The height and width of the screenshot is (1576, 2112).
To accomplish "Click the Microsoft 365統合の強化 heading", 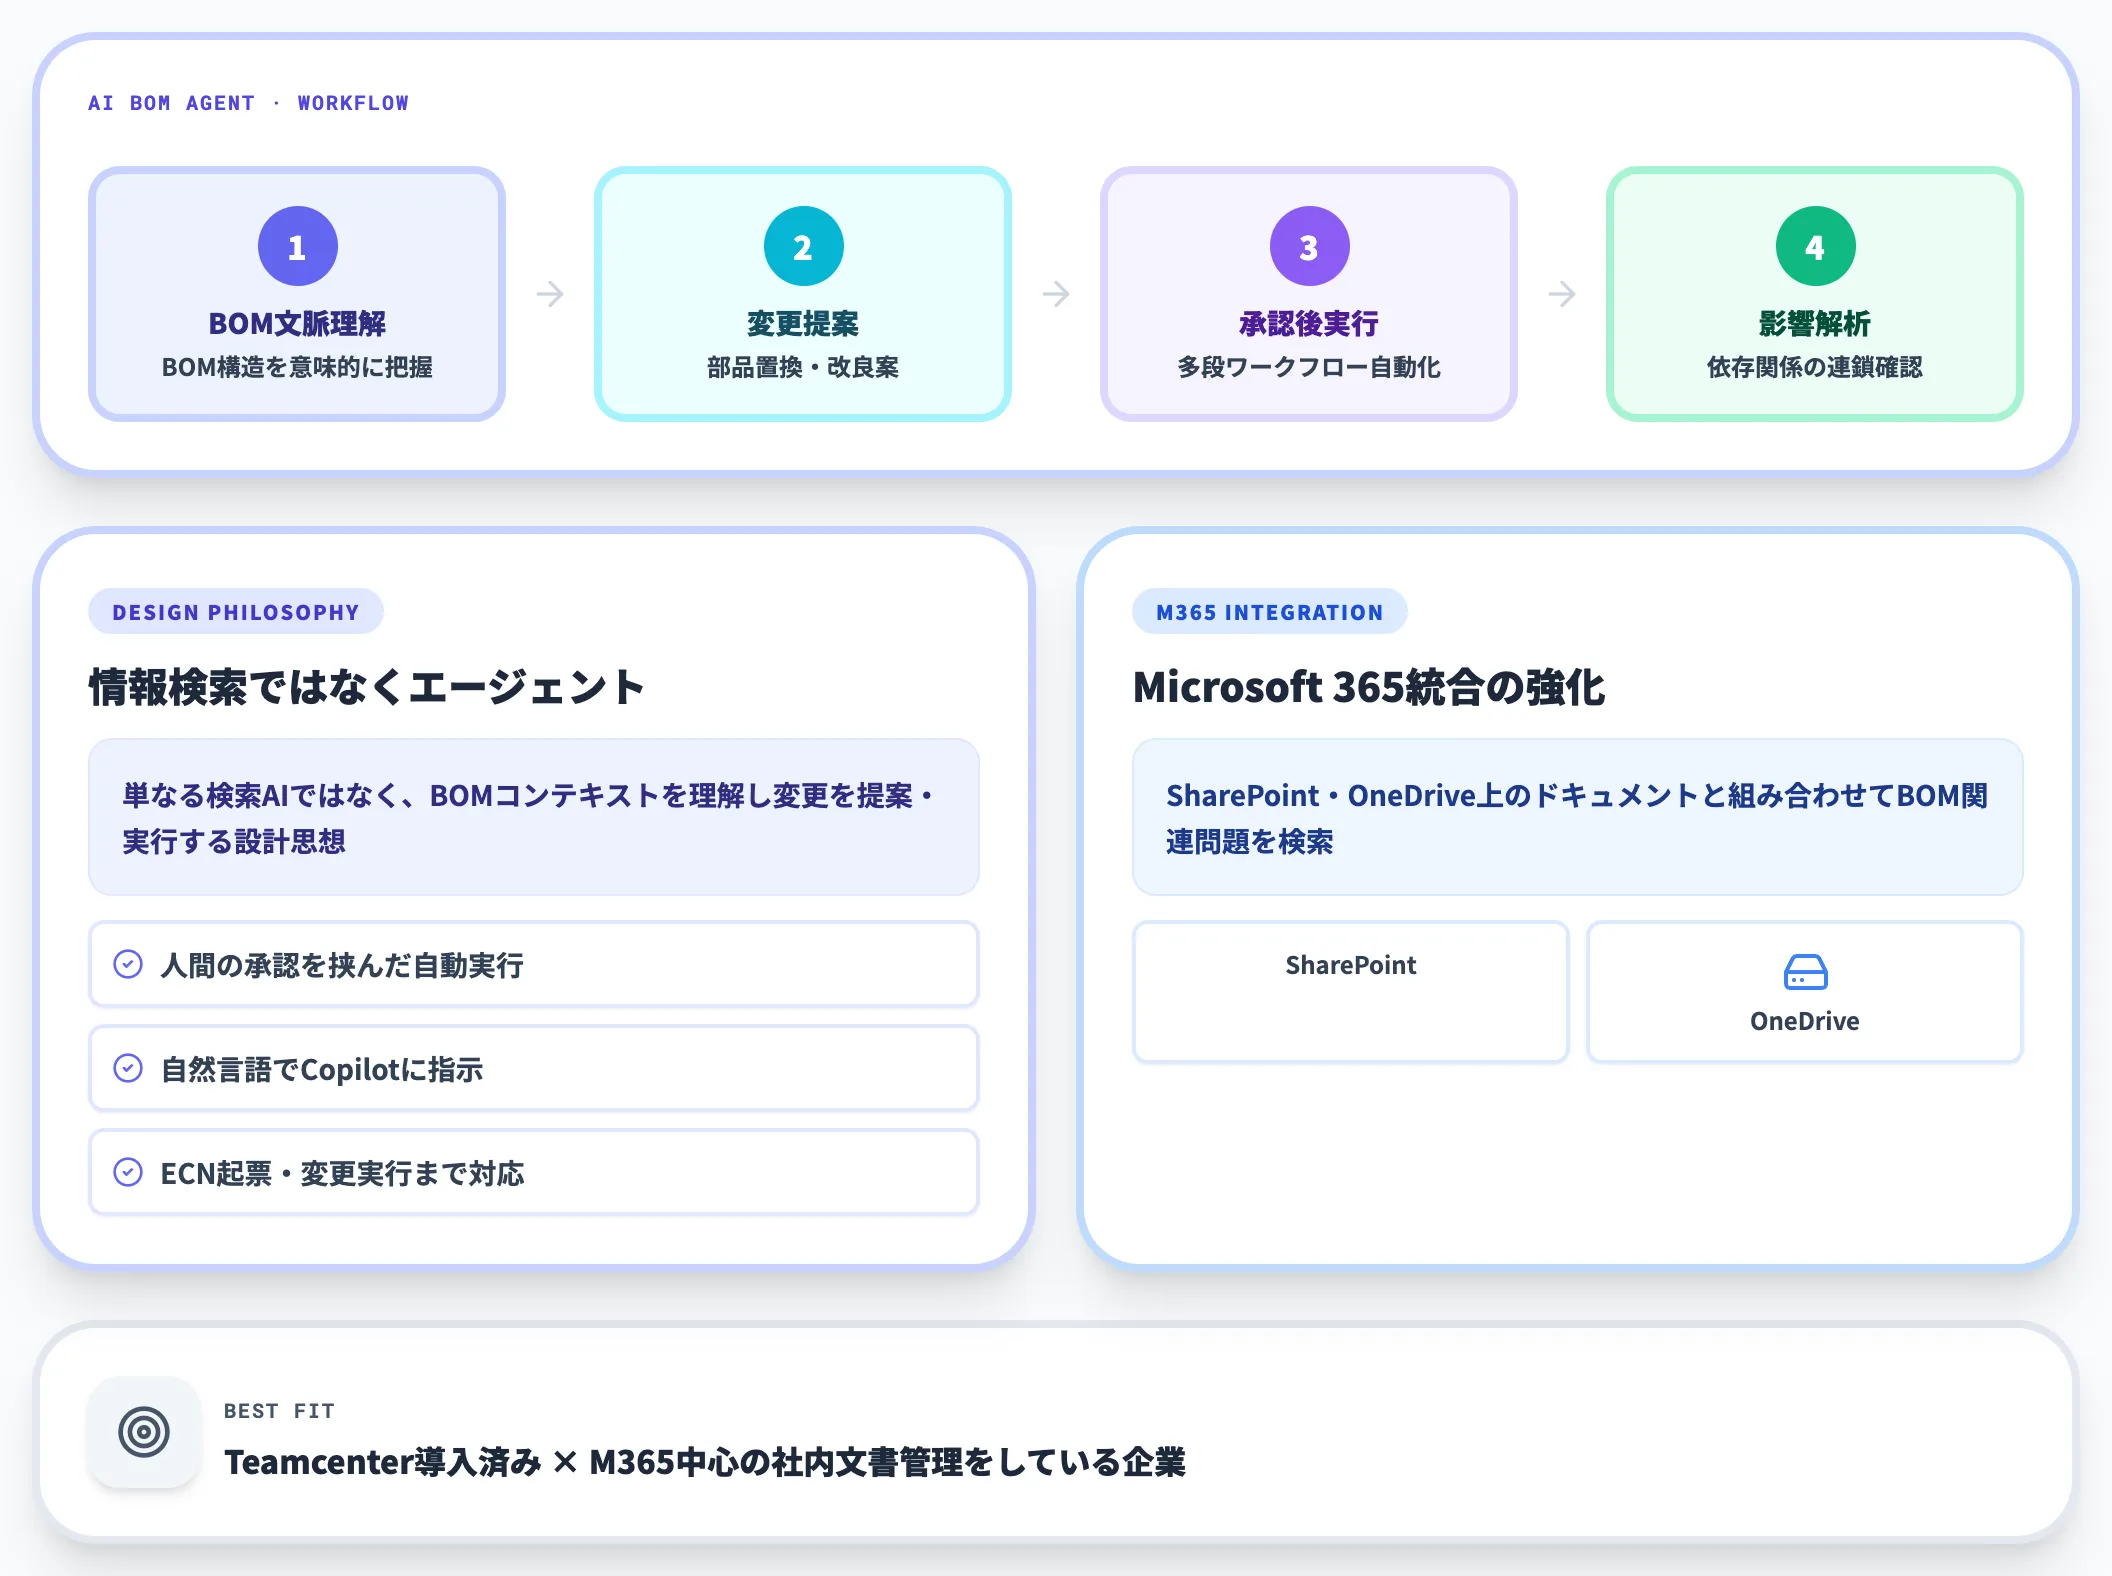I will pyautogui.click(x=1369, y=687).
